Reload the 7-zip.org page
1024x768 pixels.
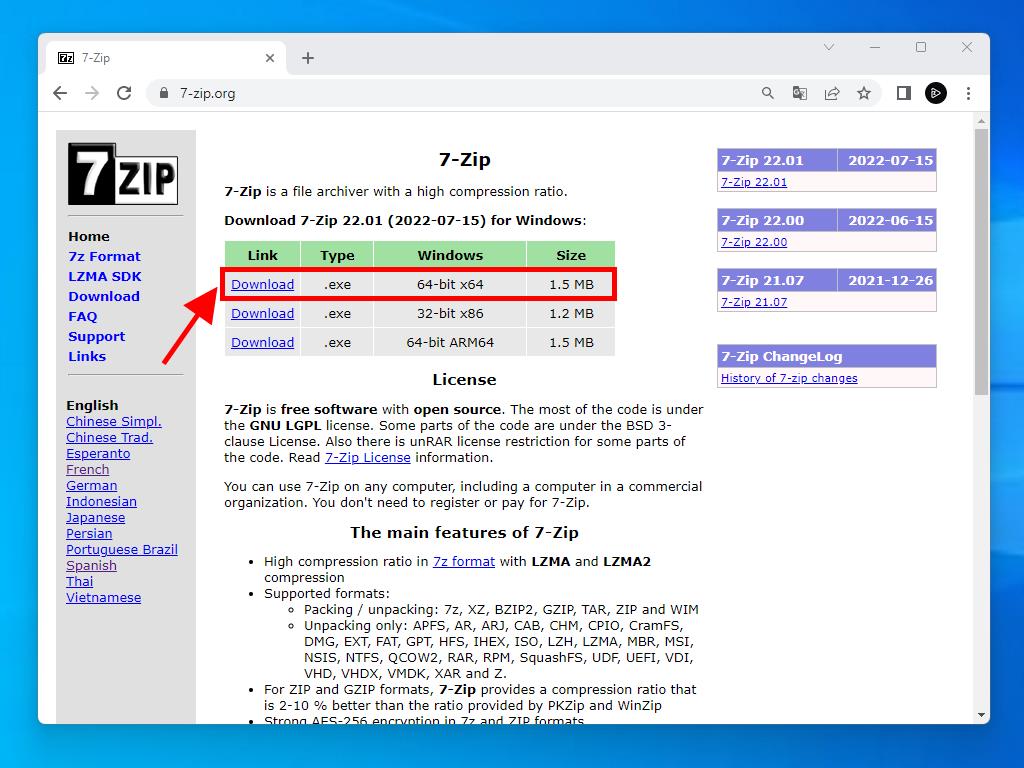coord(124,93)
